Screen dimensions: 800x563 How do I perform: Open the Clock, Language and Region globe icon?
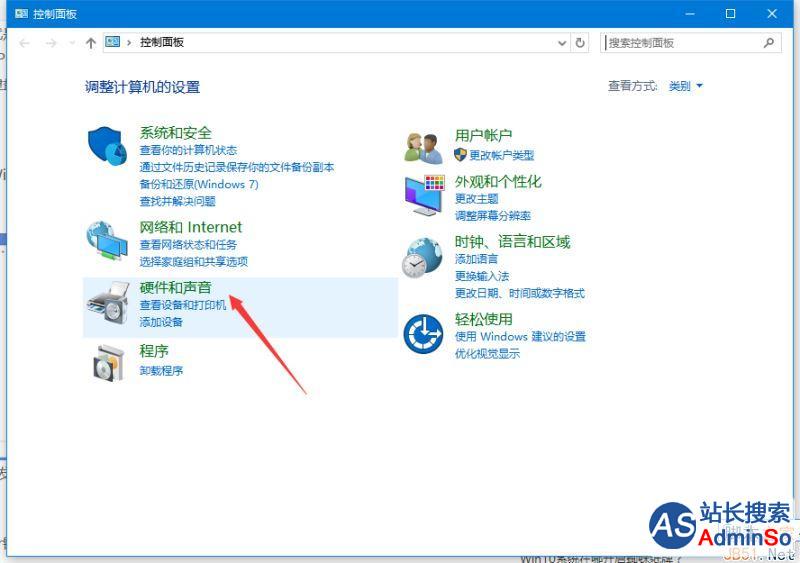click(x=422, y=258)
